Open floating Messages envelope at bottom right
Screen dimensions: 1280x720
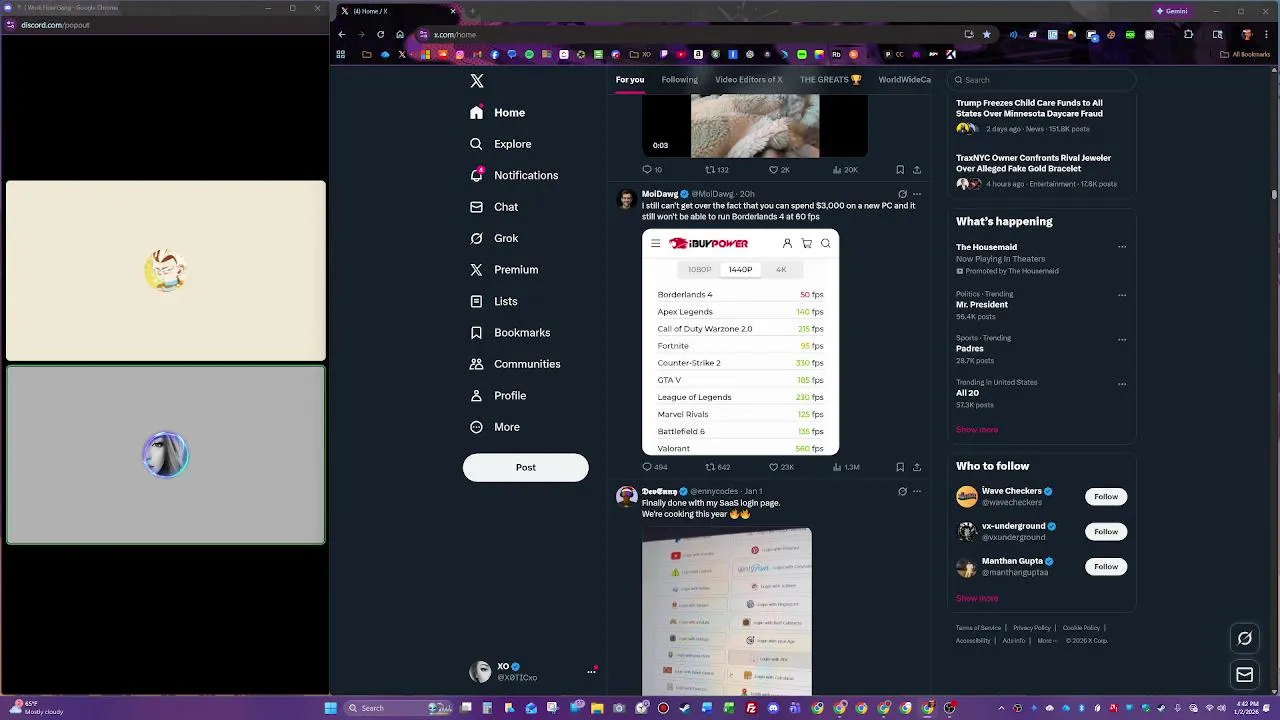coord(1245,675)
